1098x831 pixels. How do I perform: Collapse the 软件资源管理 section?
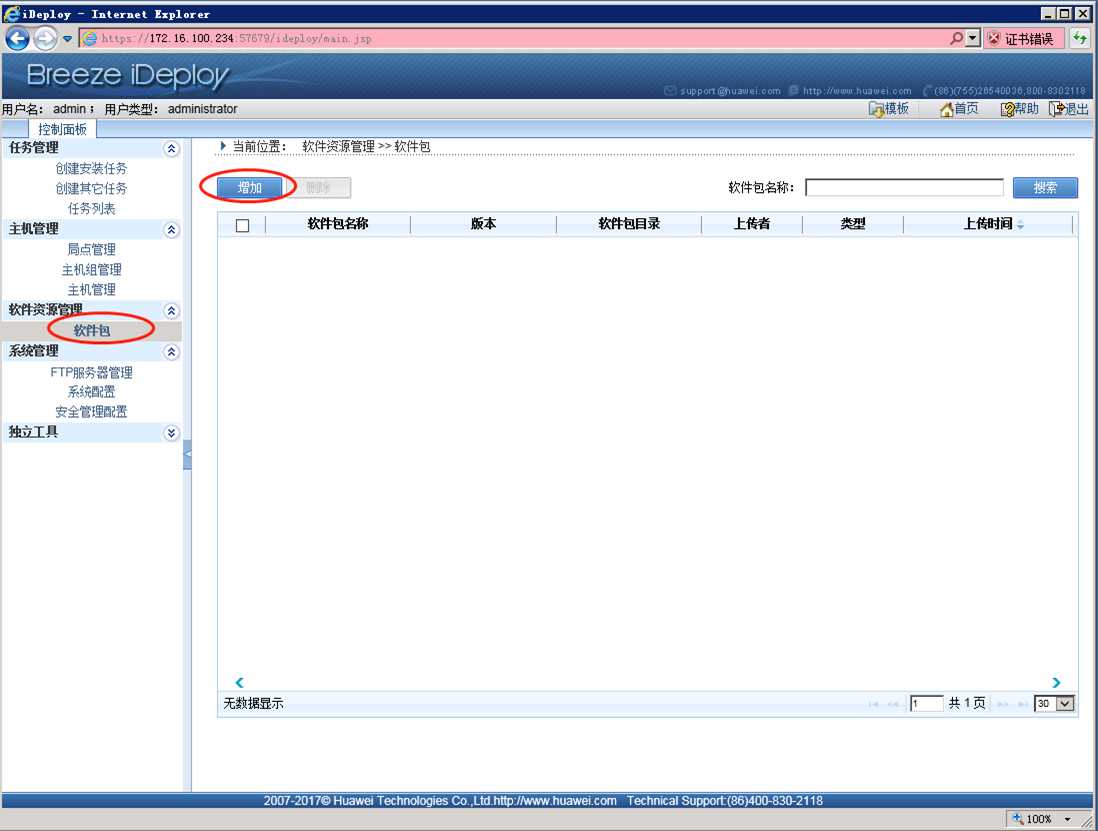pyautogui.click(x=171, y=311)
